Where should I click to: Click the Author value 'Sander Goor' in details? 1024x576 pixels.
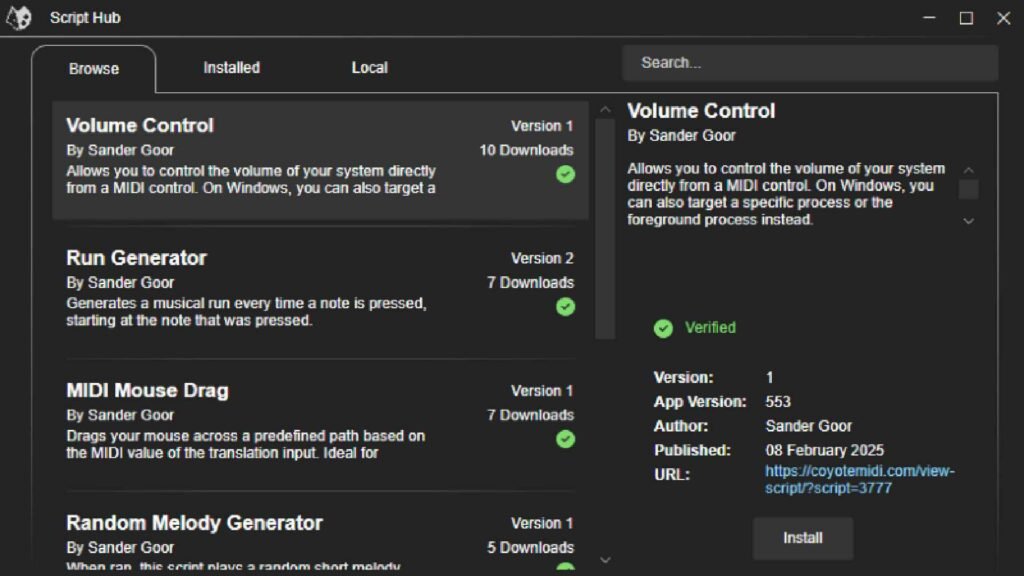(808, 426)
